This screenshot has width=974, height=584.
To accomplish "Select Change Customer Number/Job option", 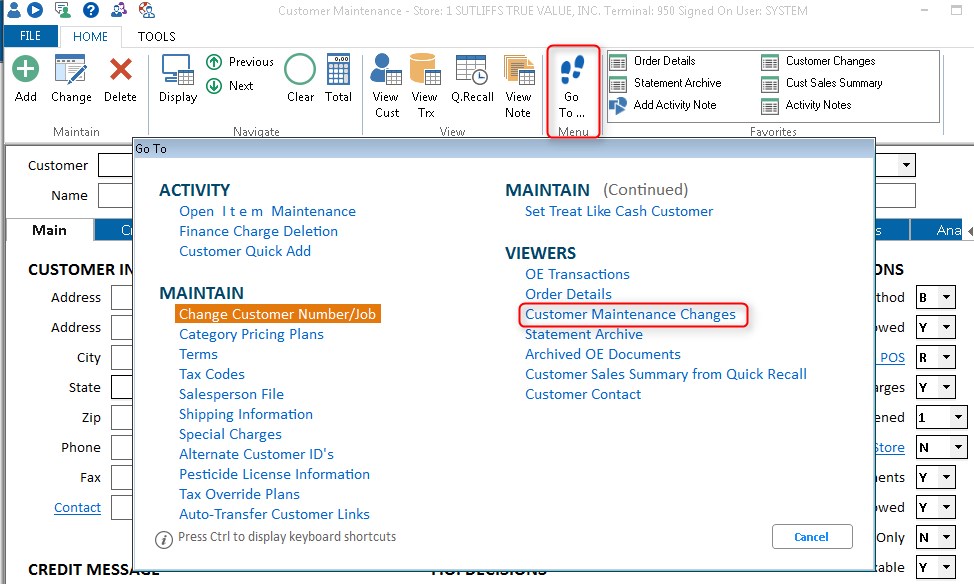I will click(x=277, y=314).
